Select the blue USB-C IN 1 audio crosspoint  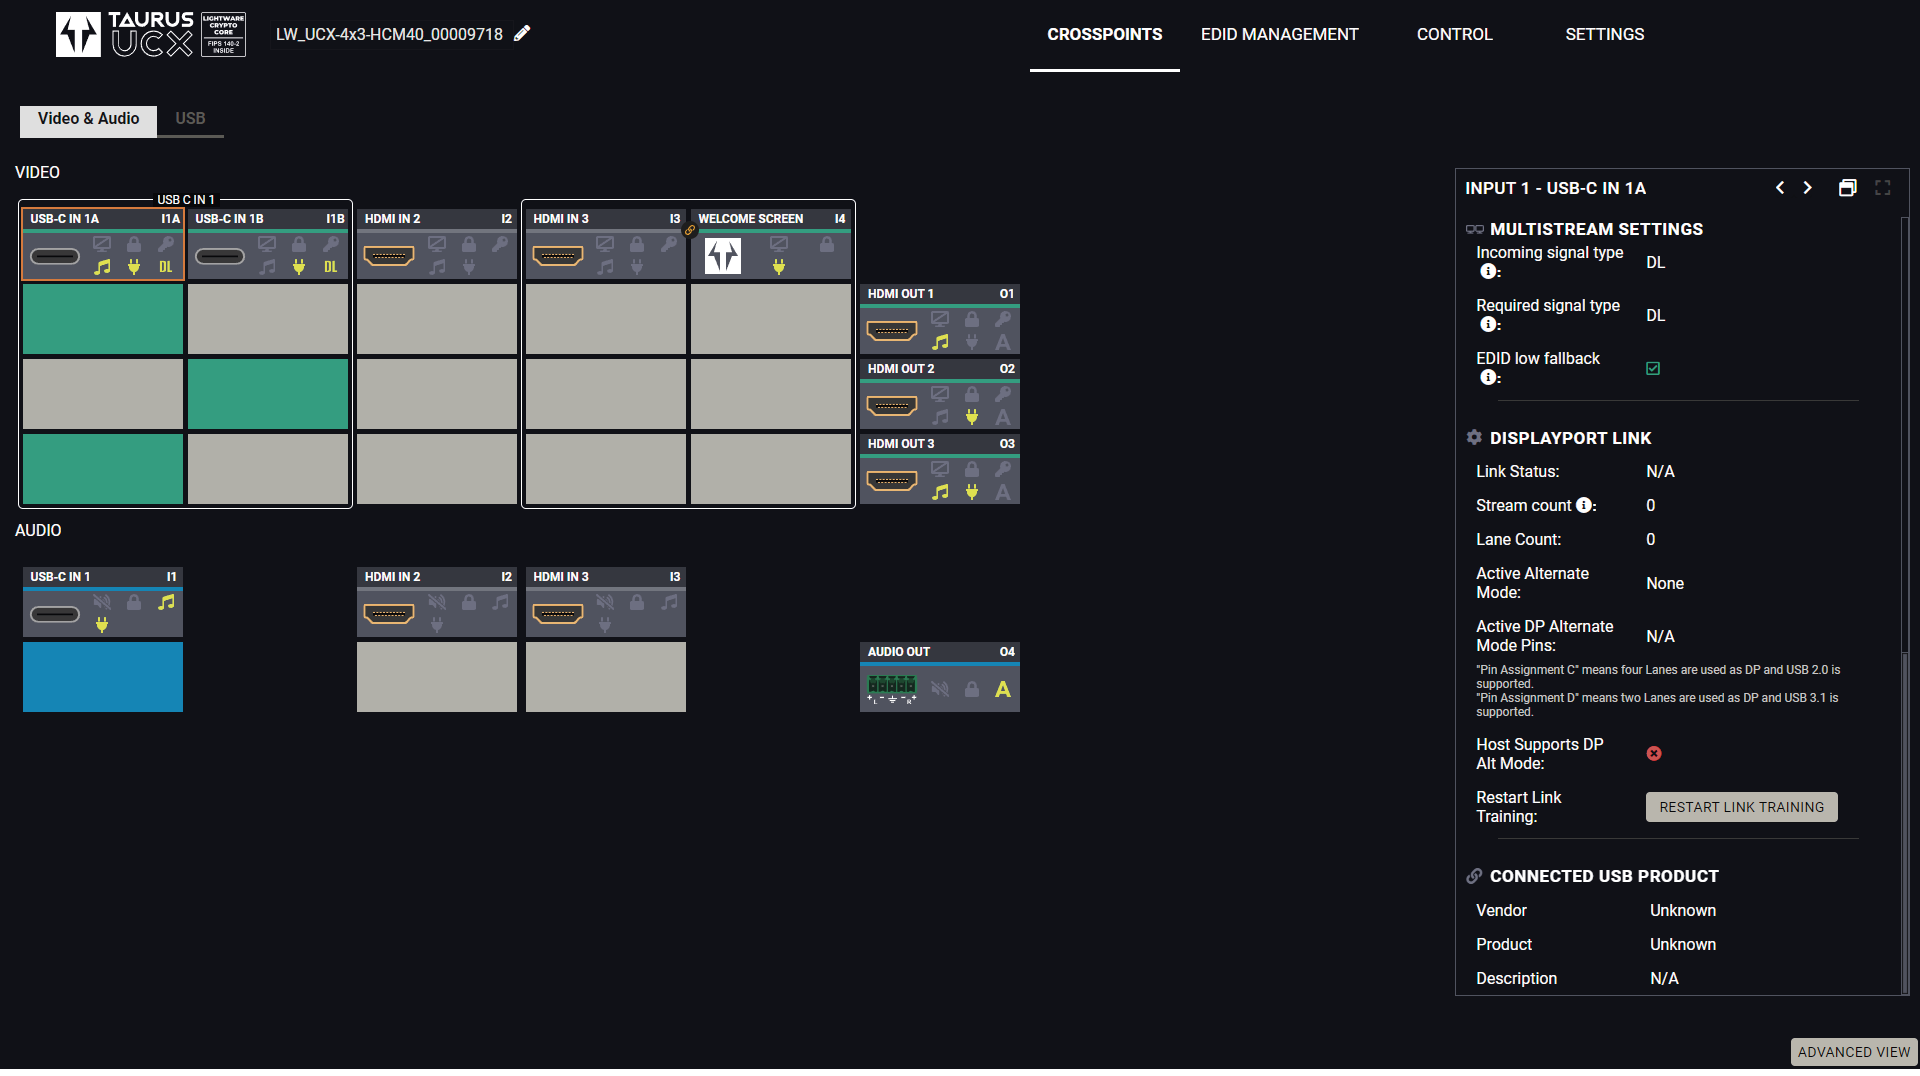103,677
